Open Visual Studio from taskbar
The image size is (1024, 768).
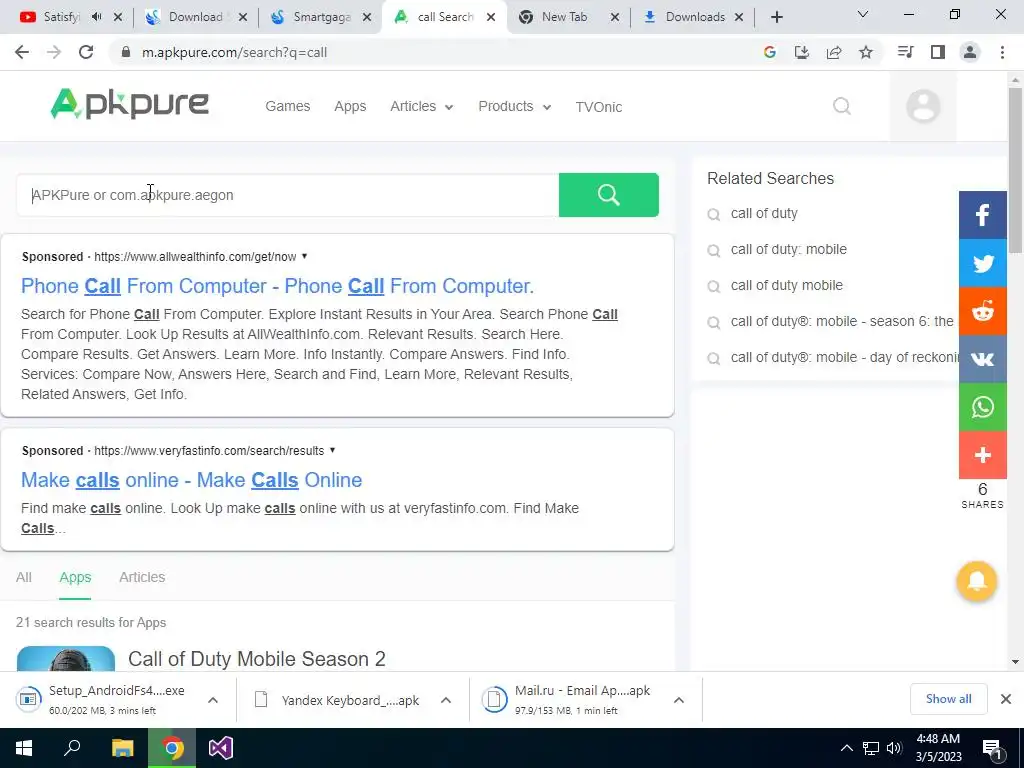[x=221, y=748]
